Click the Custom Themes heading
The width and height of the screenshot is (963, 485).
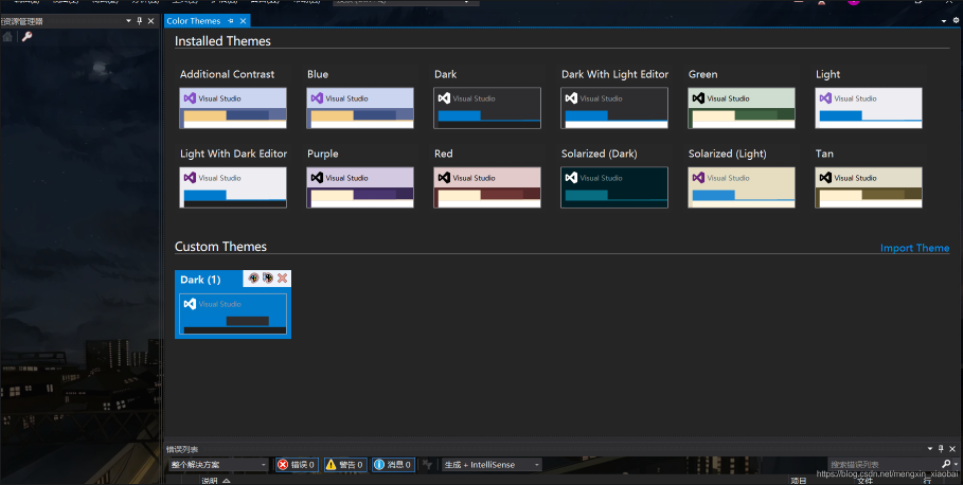[220, 246]
